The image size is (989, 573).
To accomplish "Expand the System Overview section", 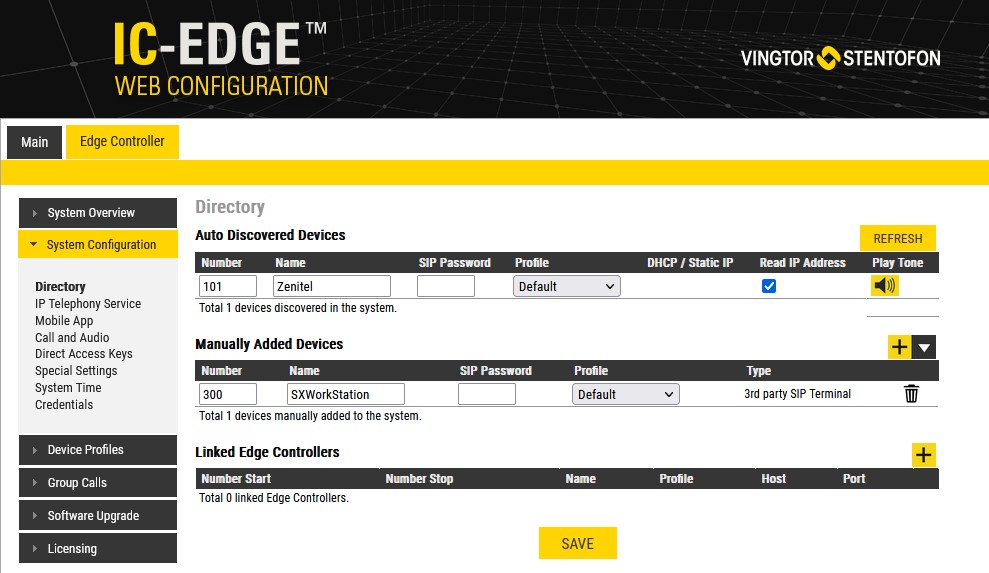I will (97, 212).
